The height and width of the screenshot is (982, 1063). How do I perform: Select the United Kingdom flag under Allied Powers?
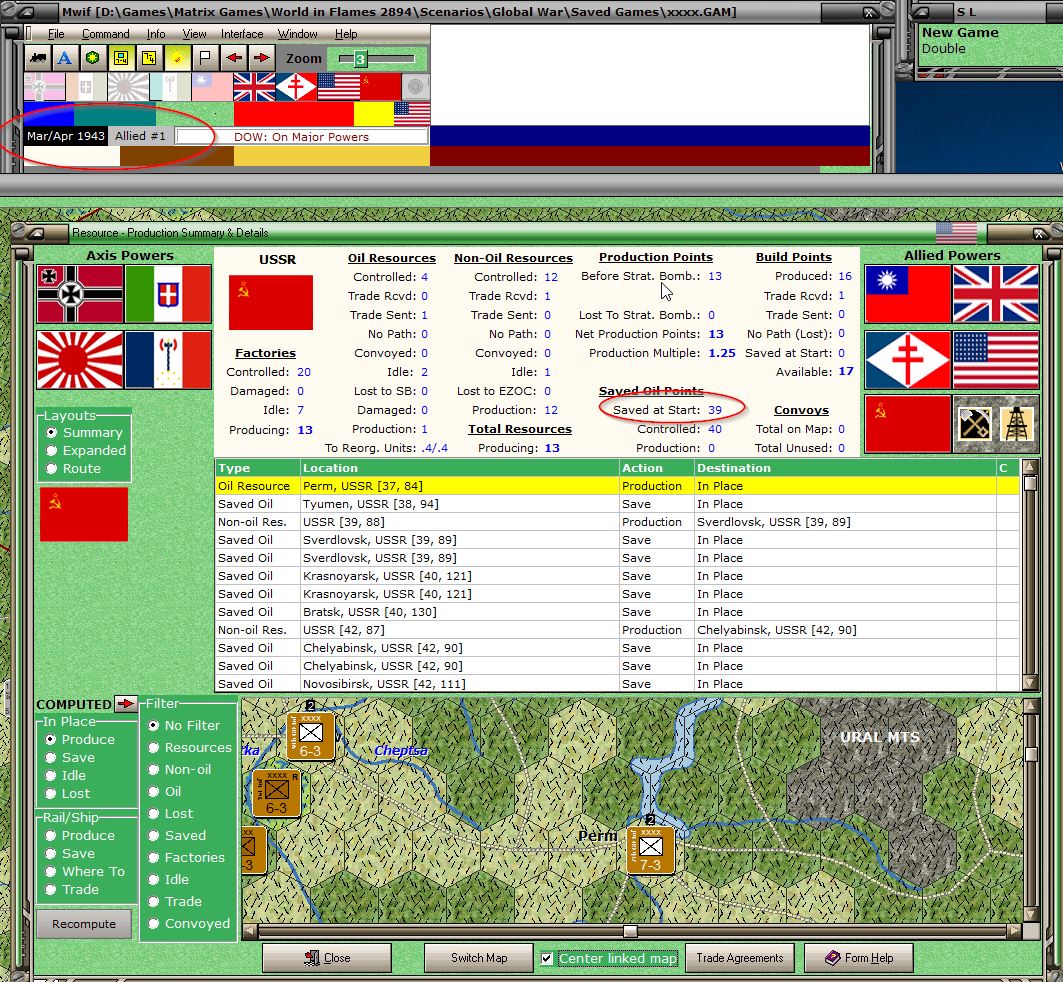996,294
